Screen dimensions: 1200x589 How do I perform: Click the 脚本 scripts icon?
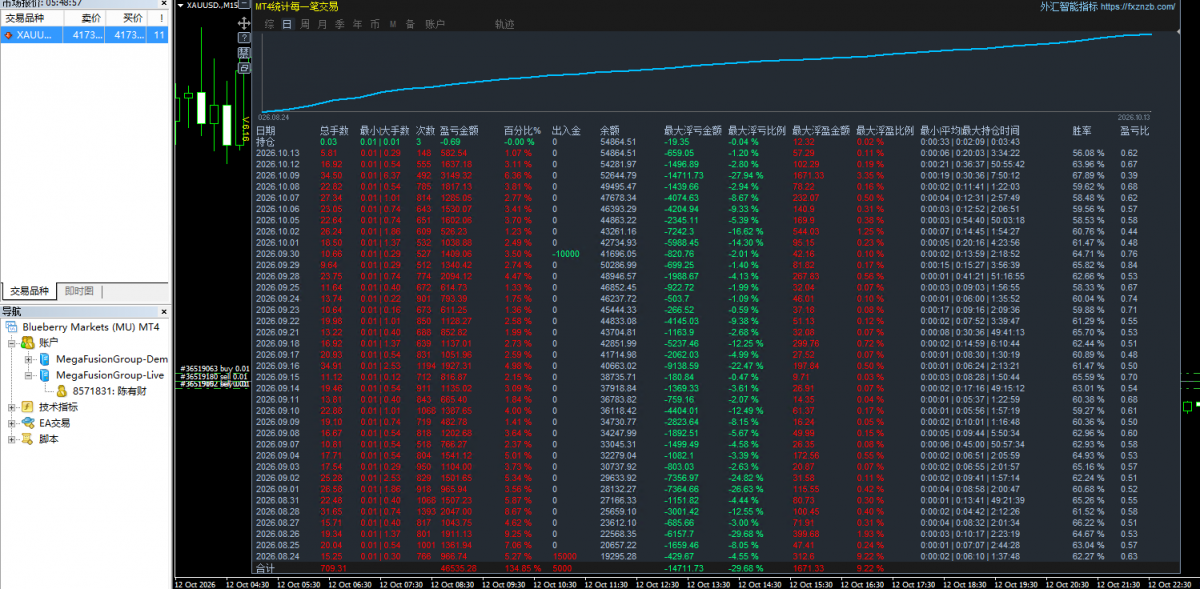point(28,439)
